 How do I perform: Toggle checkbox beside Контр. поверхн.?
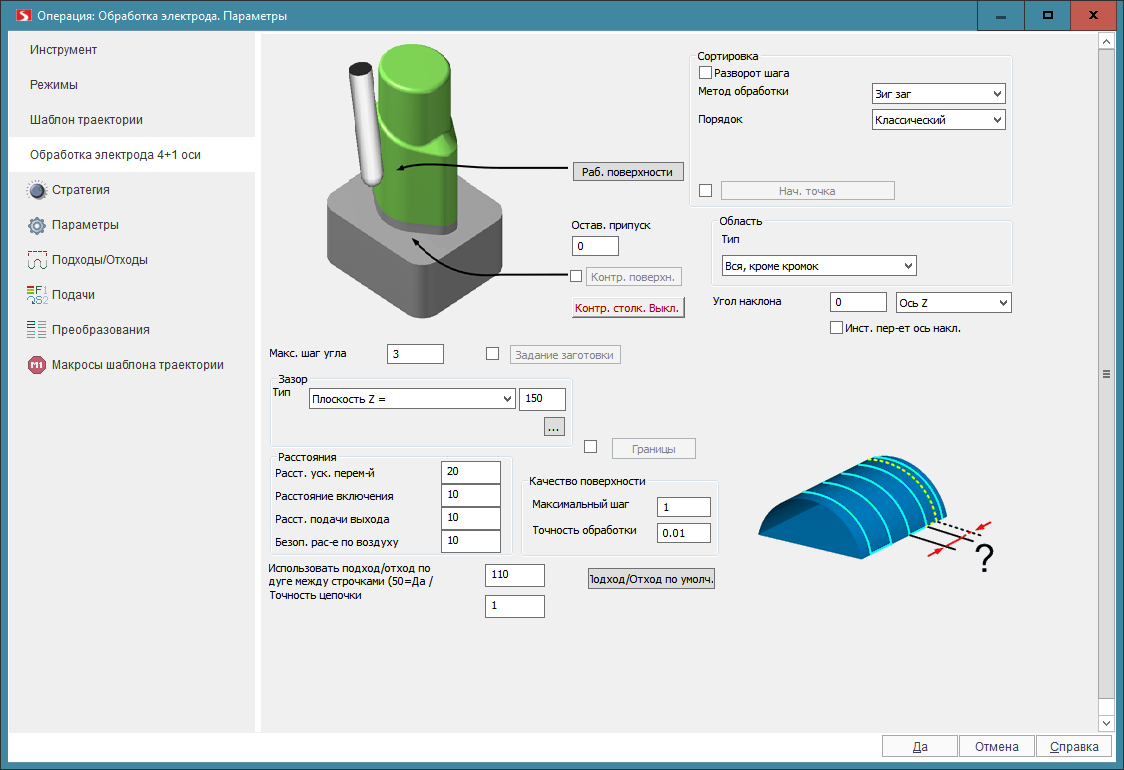576,276
